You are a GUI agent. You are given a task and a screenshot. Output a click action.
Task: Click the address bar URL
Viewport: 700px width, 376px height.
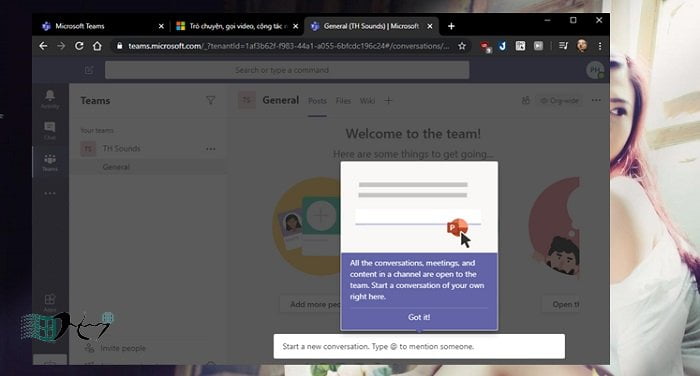[x=289, y=46]
